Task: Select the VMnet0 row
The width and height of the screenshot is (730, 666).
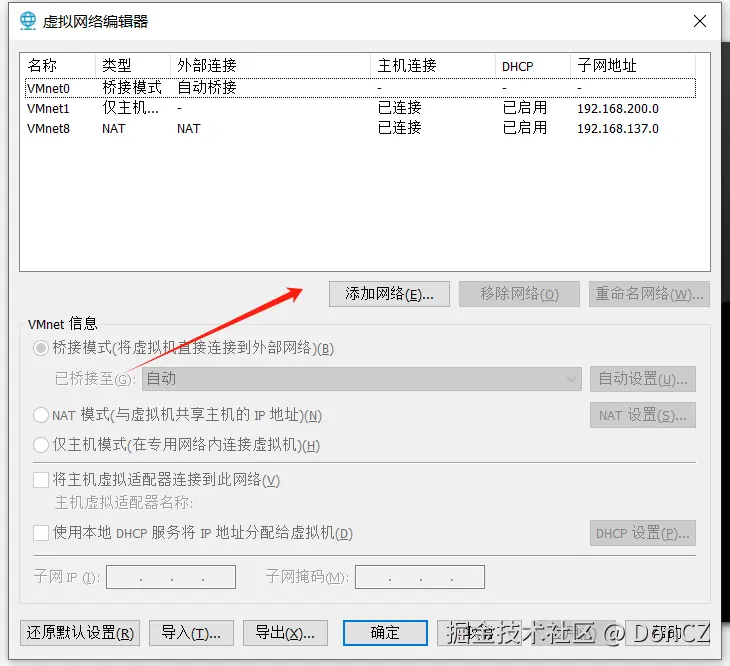Action: 360,88
